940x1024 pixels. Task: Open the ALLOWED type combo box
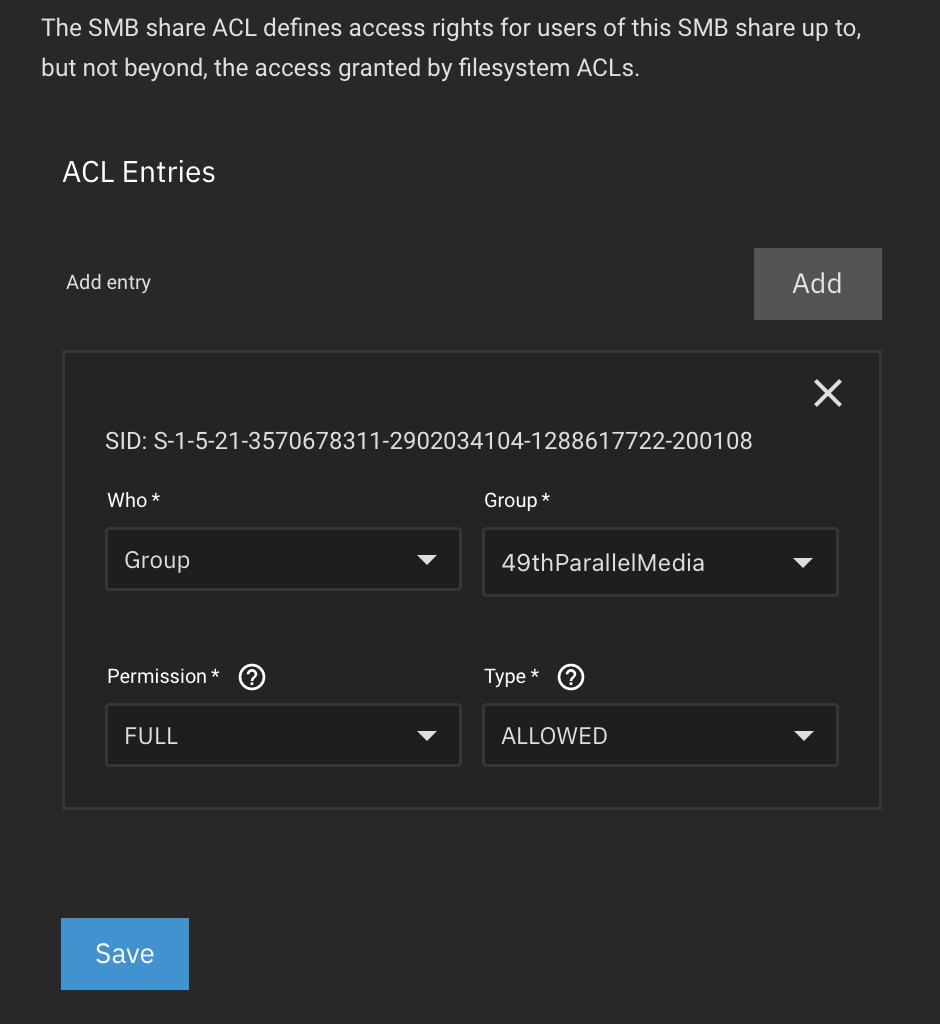click(640, 736)
